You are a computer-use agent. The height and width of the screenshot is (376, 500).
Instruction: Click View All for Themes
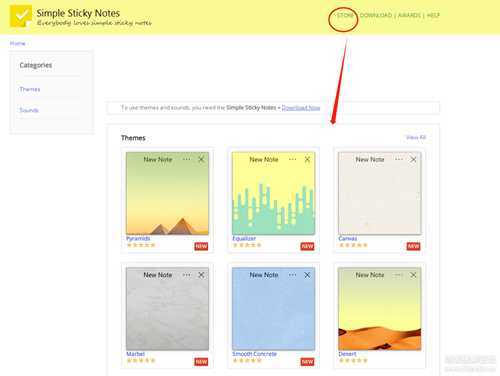[x=416, y=137]
